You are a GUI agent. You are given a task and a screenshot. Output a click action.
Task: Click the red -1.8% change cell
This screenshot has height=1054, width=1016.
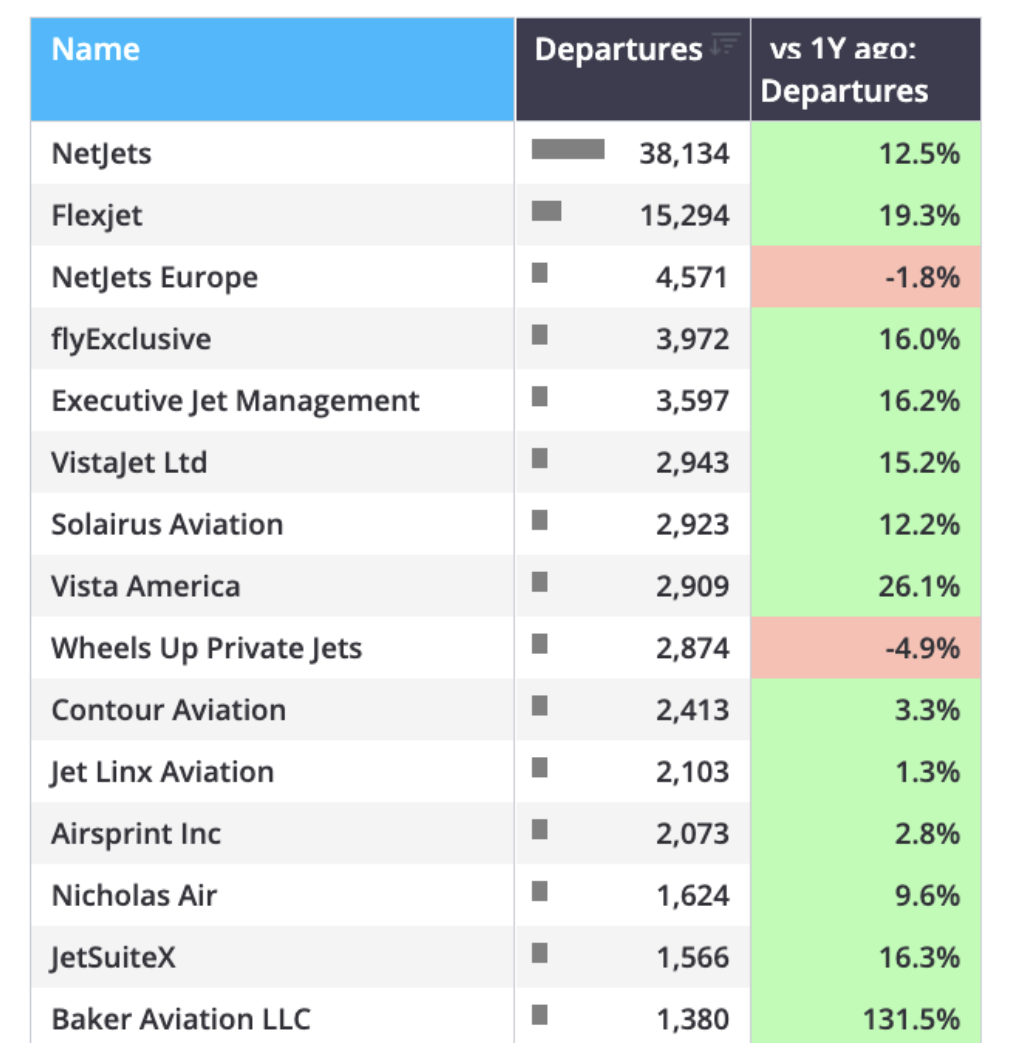point(865,277)
